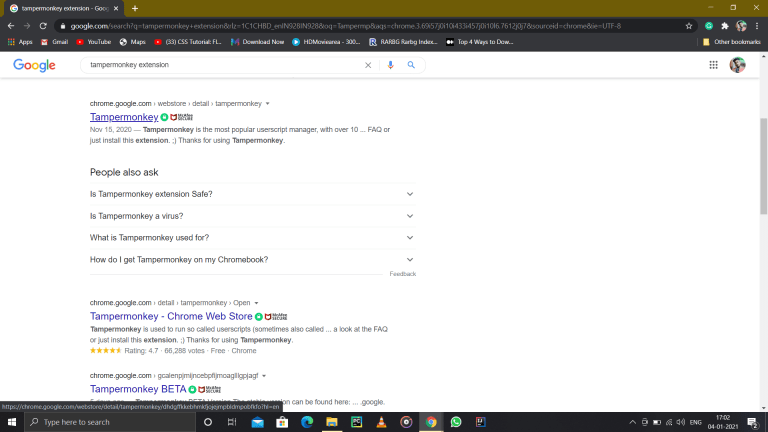Click the taskbar 'Type here to search' box

click(110, 422)
